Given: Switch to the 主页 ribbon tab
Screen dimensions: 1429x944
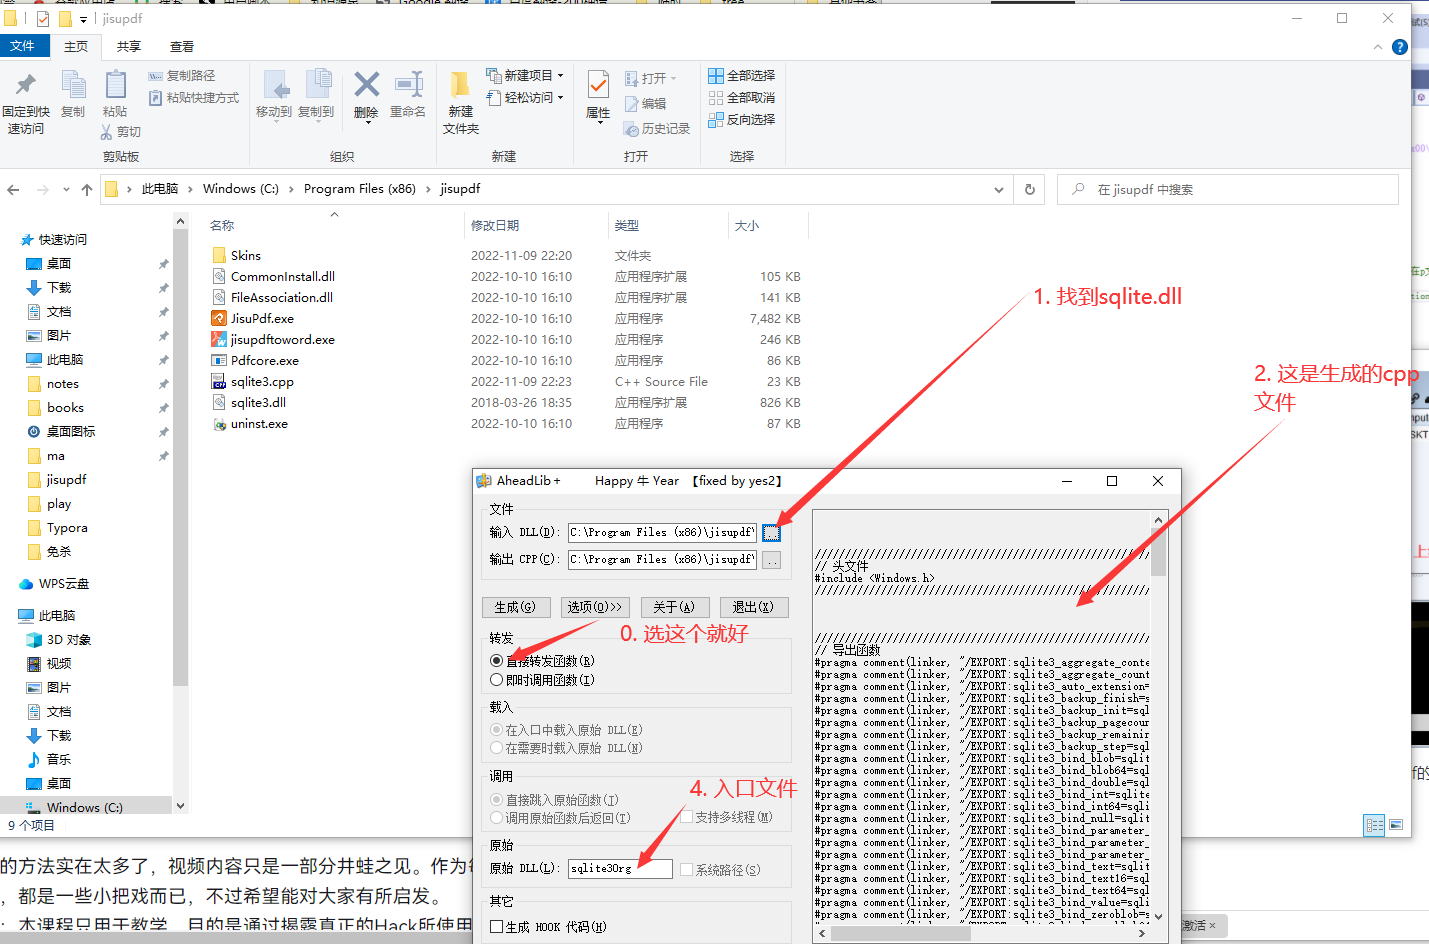Looking at the screenshot, I should click(x=76, y=46).
